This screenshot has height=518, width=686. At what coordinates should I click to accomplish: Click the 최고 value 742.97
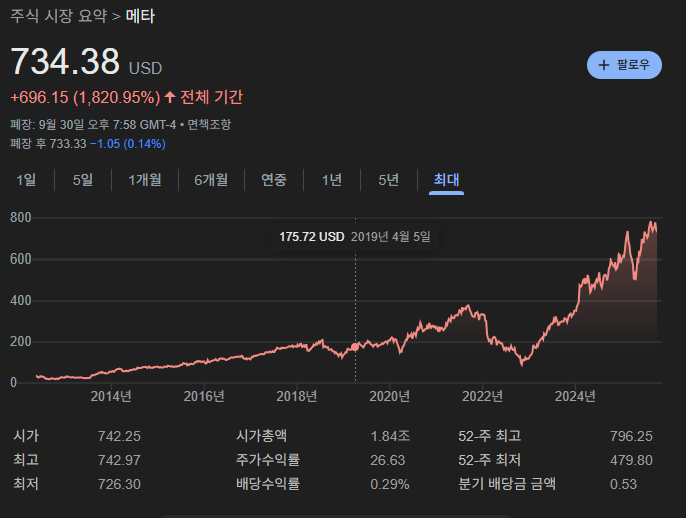pos(119,460)
